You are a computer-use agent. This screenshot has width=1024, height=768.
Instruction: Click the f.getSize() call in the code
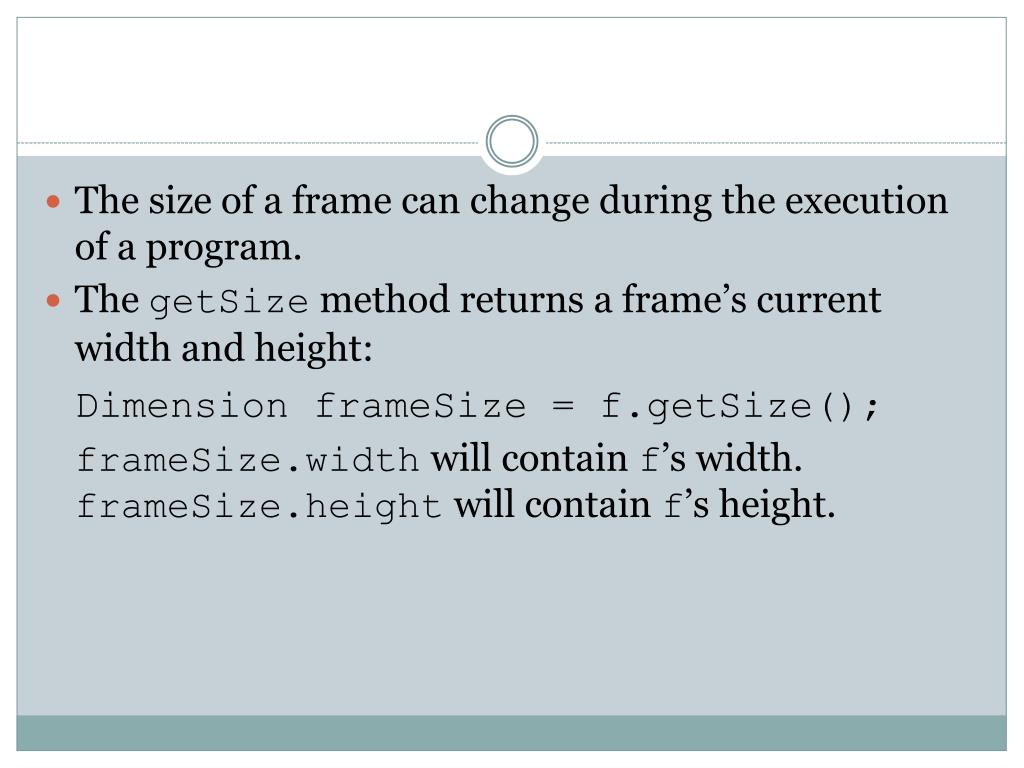click(x=739, y=407)
